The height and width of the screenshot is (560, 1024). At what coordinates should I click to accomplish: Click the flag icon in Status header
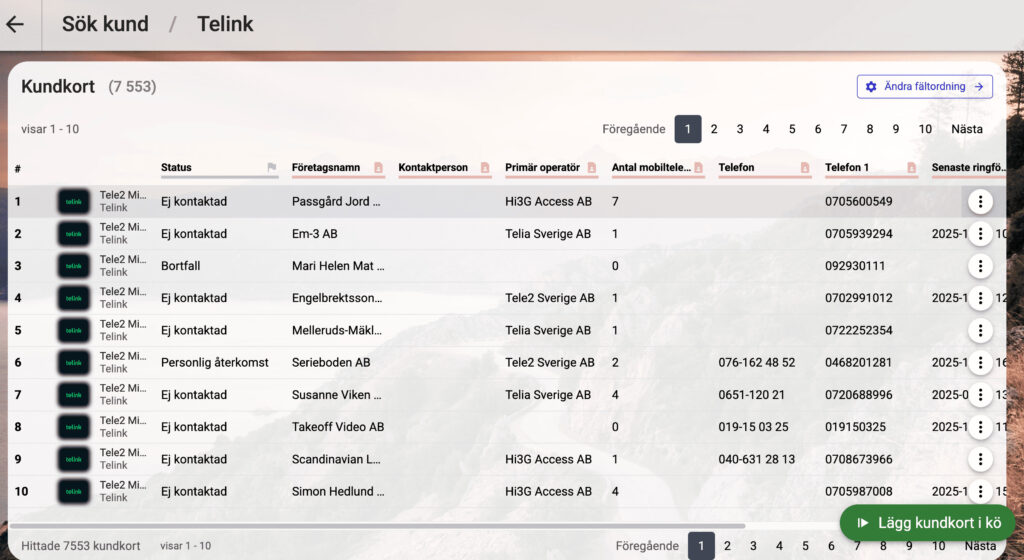pyautogui.click(x=272, y=168)
